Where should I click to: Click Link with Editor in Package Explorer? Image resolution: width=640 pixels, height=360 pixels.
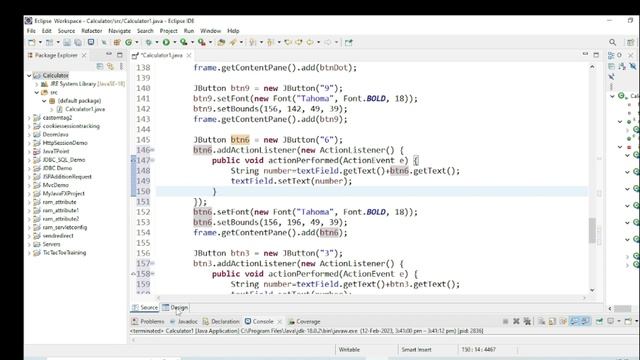(110, 66)
